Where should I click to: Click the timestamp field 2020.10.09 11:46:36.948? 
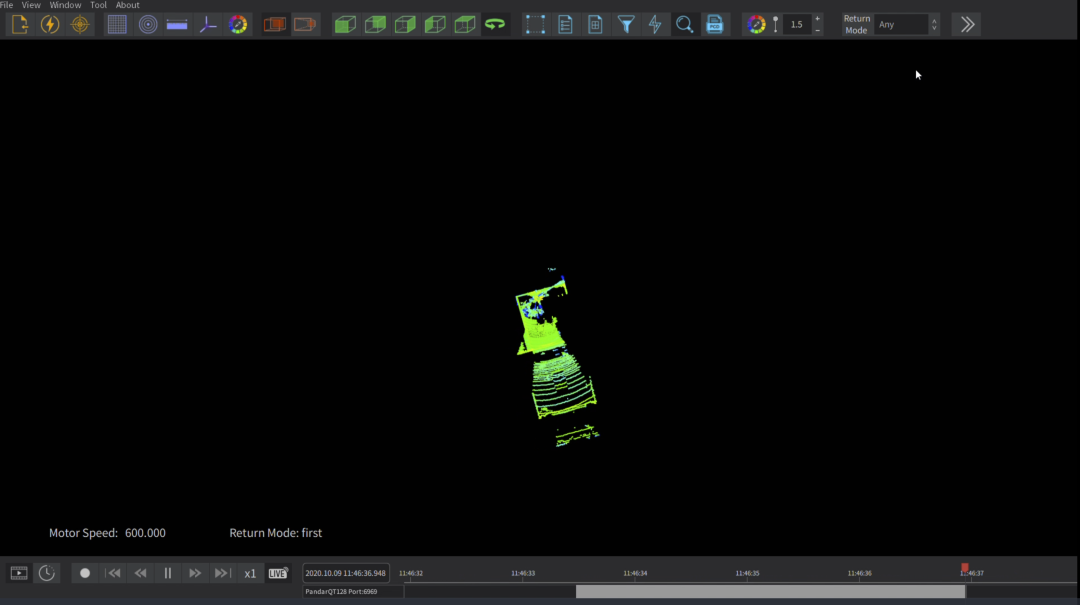(x=346, y=573)
